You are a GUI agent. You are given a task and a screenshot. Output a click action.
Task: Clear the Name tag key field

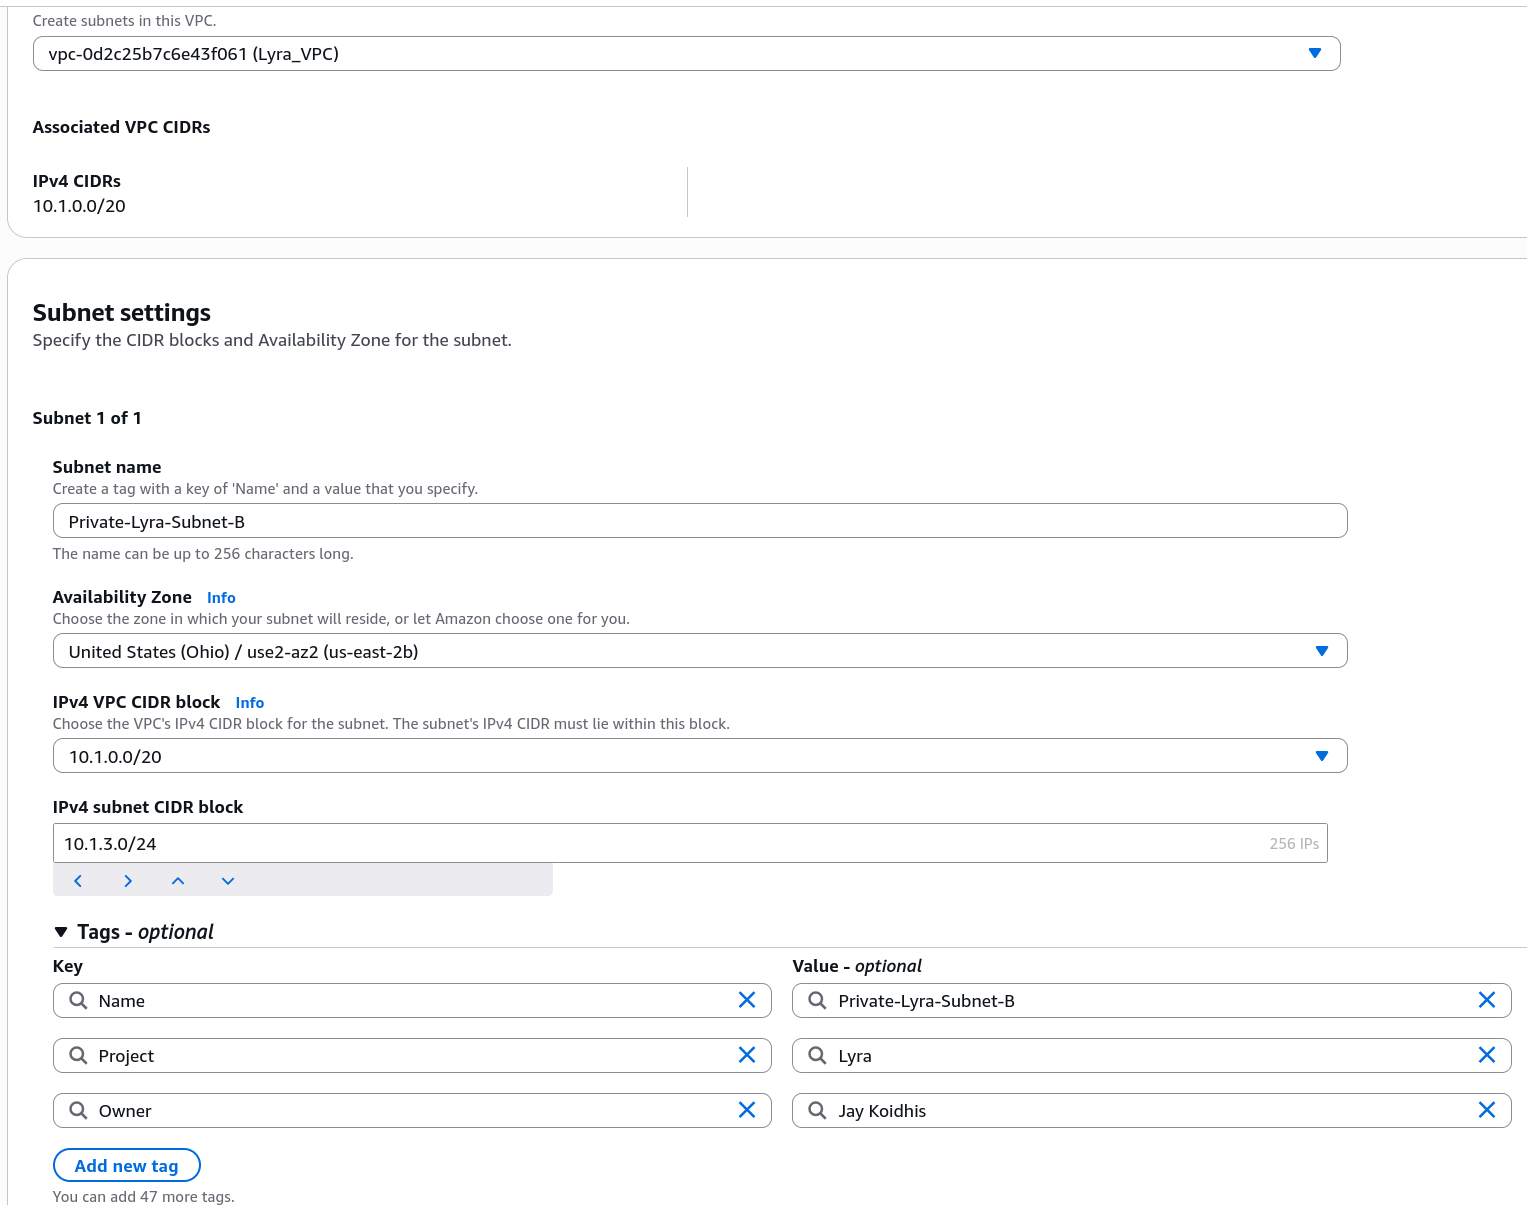pos(746,1000)
